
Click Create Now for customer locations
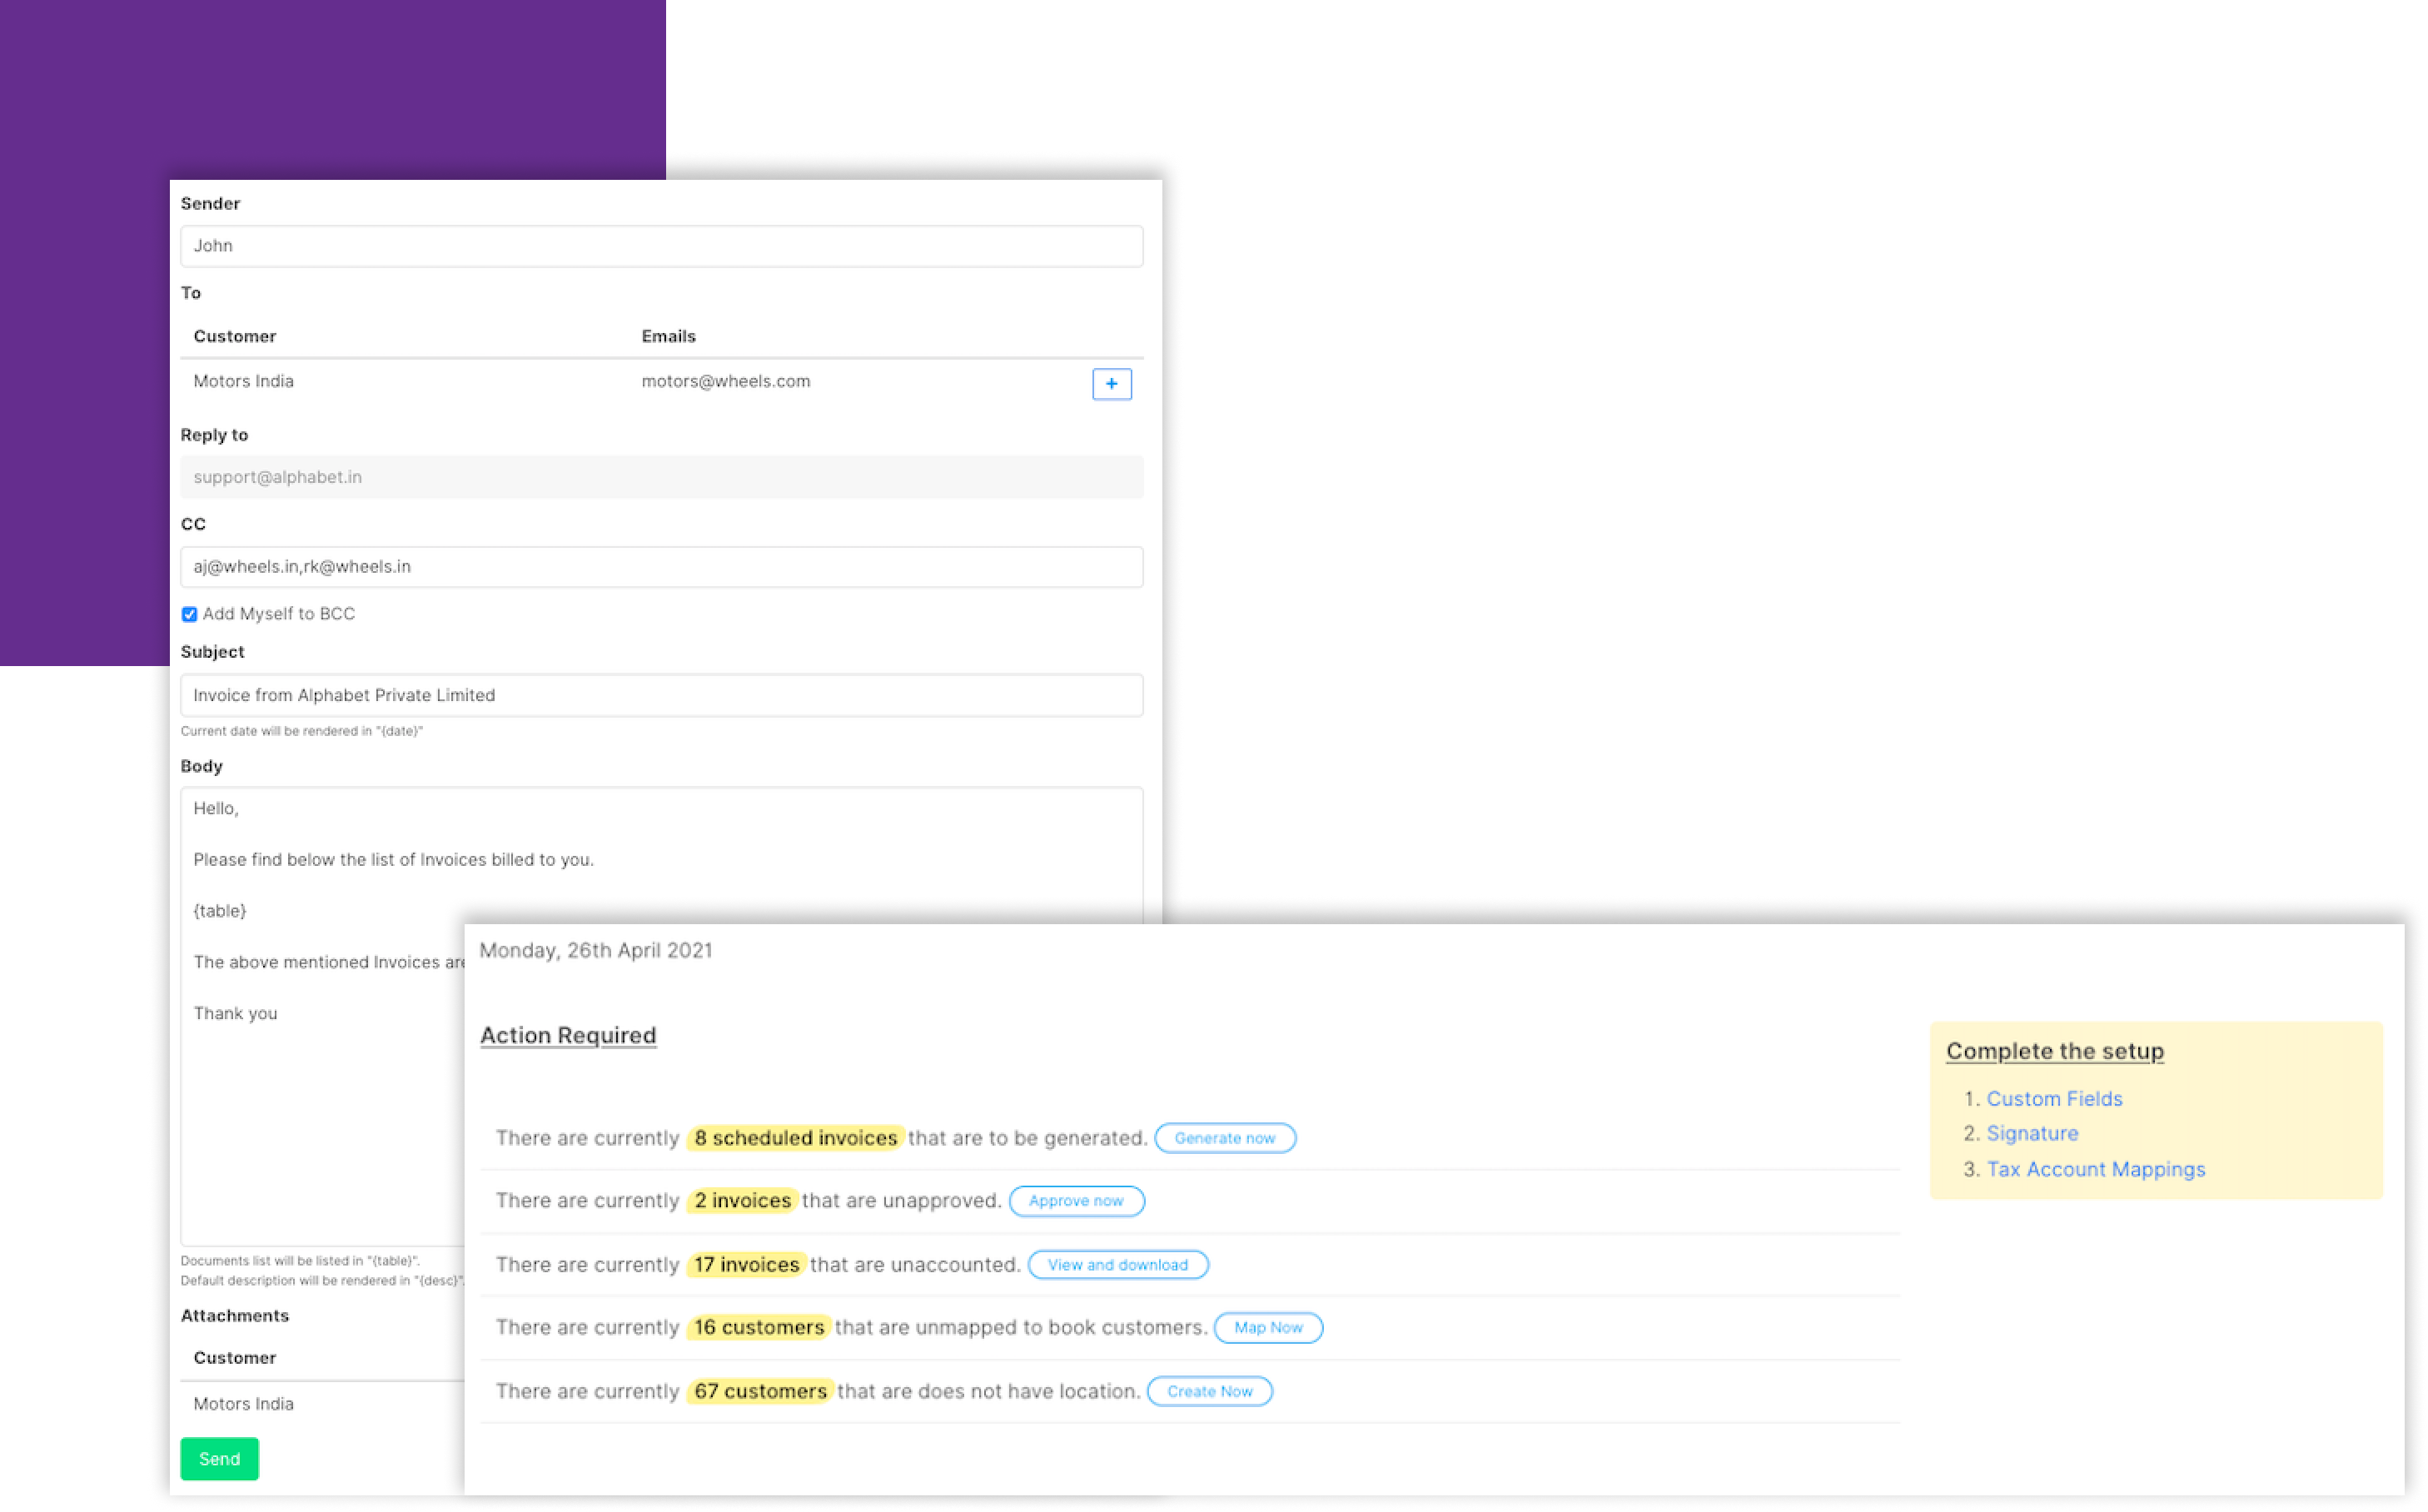tap(1209, 1391)
